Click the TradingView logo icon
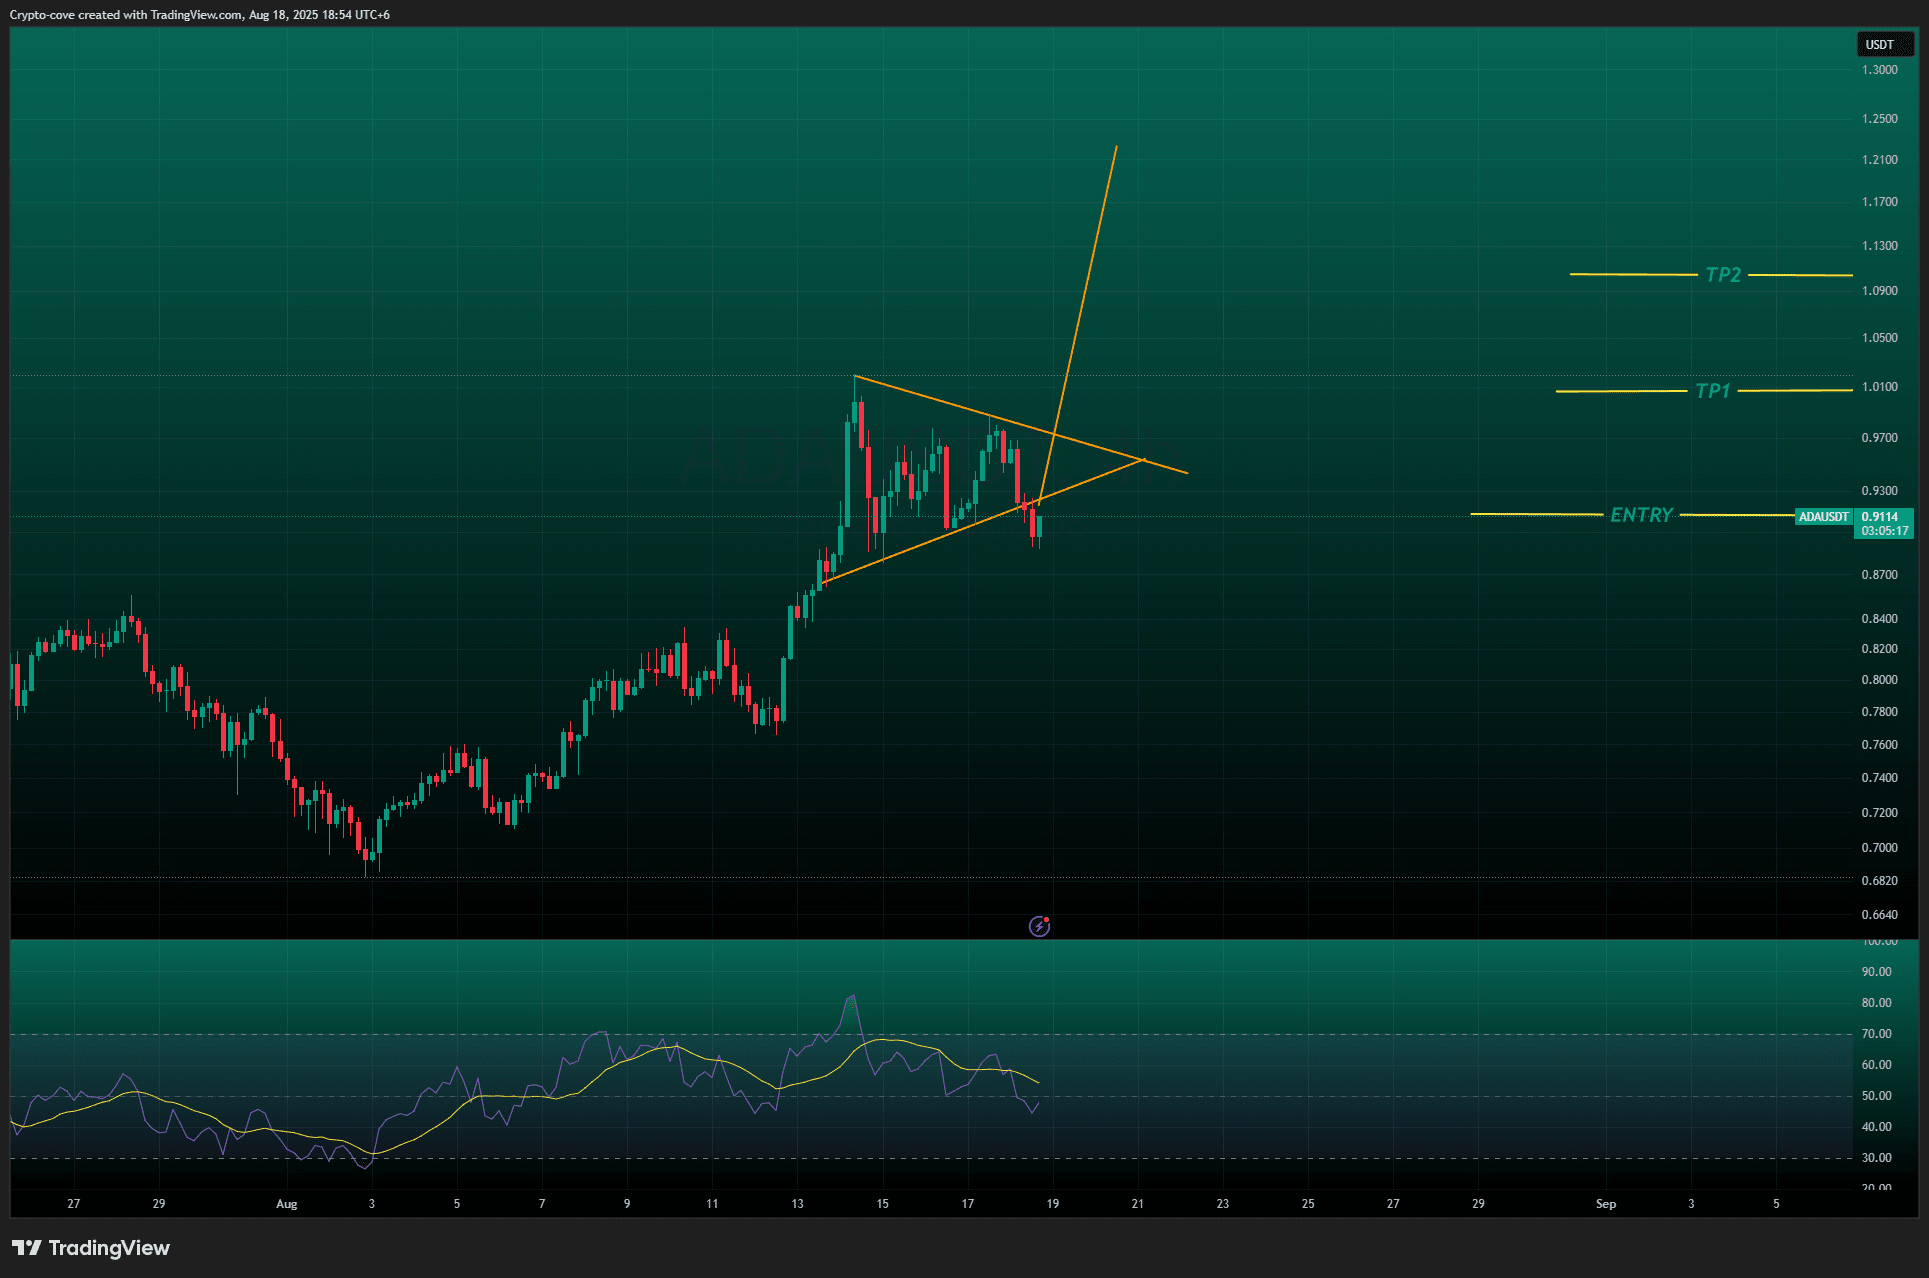The height and width of the screenshot is (1278, 1929). [27, 1247]
